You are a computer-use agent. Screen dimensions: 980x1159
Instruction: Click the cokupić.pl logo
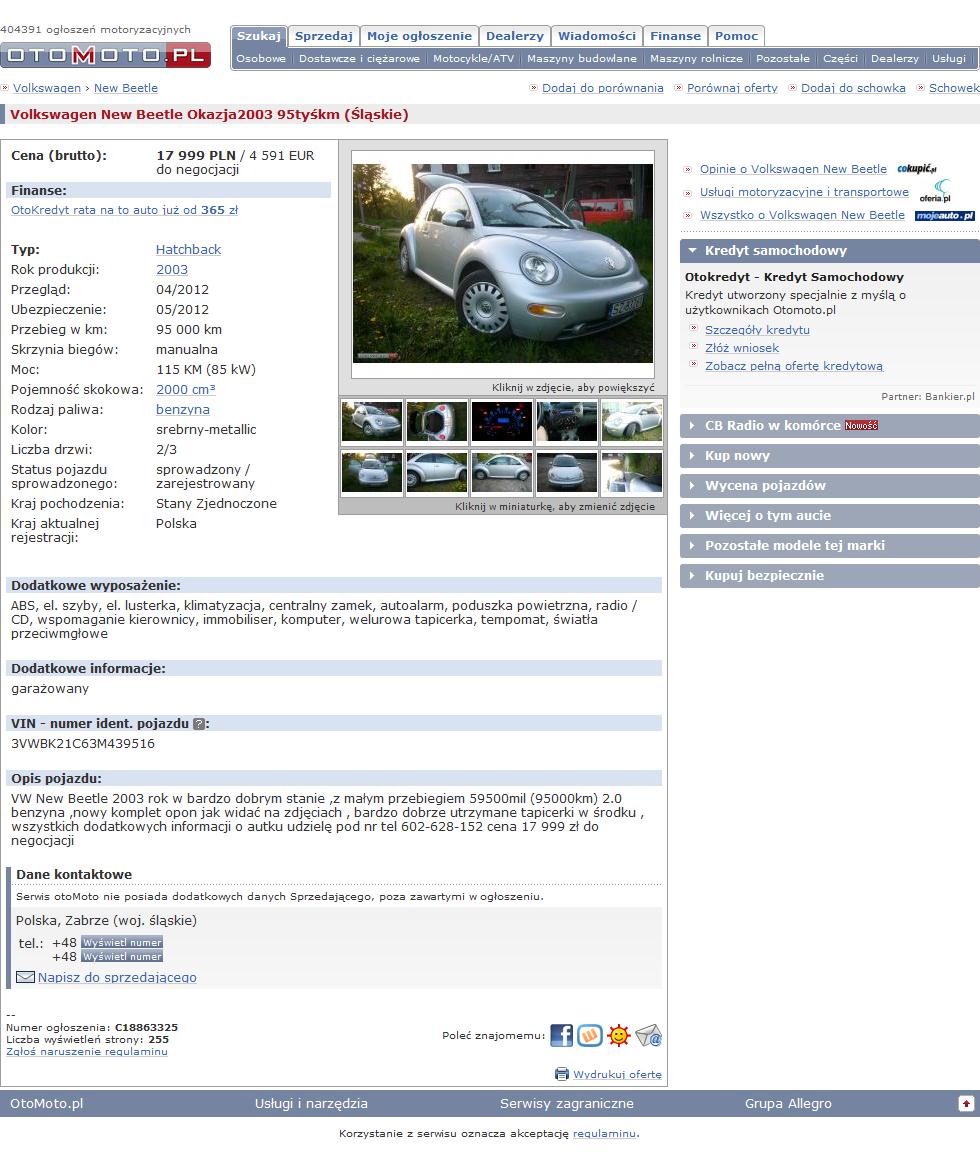pyautogui.click(x=917, y=169)
